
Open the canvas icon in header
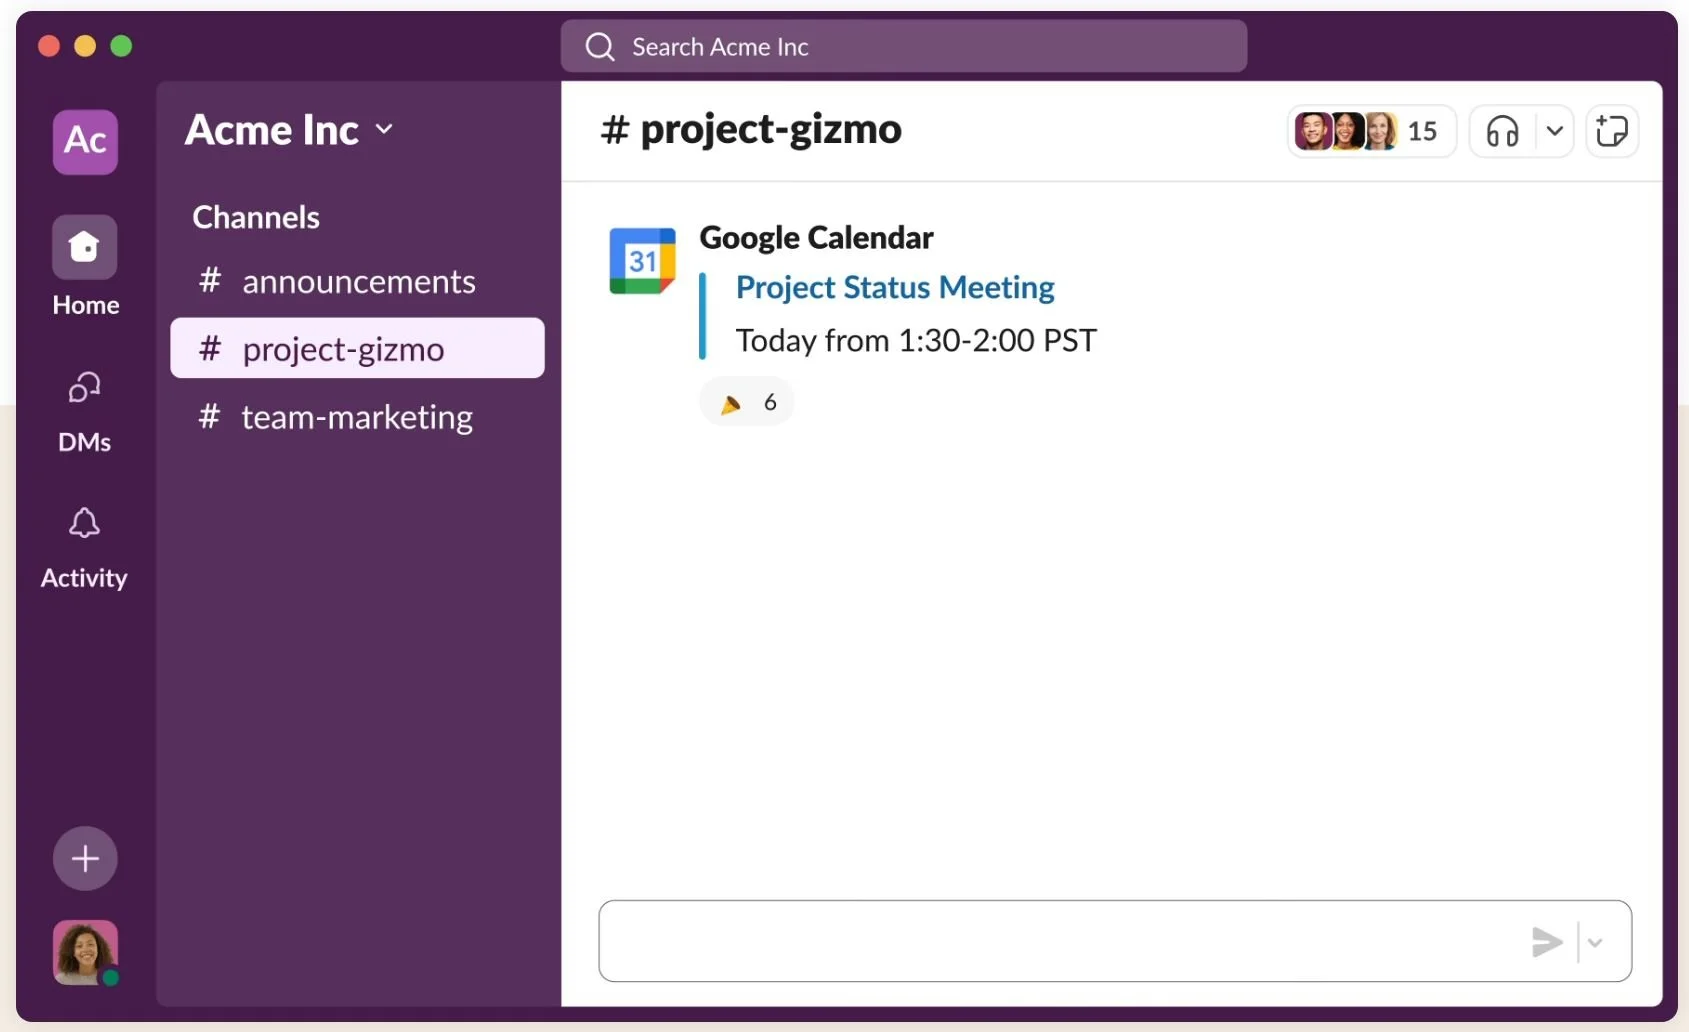(1611, 131)
